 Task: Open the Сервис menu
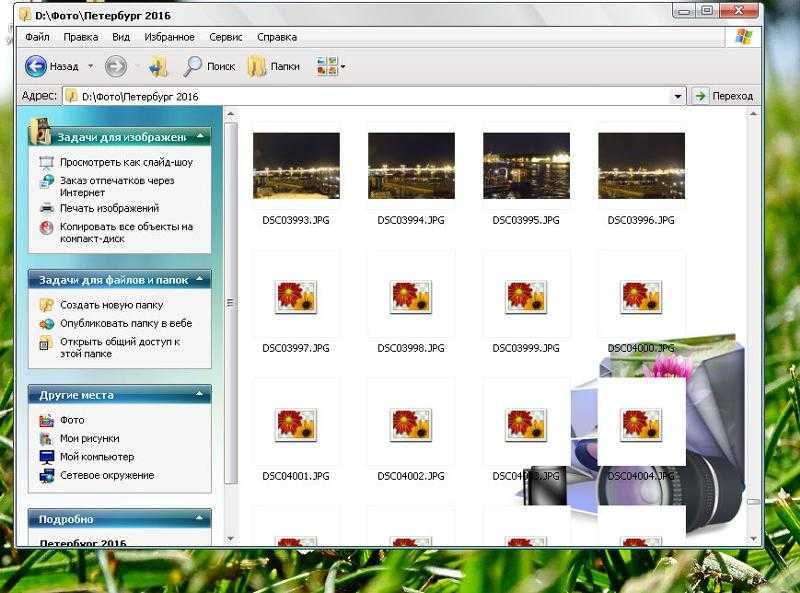click(226, 37)
